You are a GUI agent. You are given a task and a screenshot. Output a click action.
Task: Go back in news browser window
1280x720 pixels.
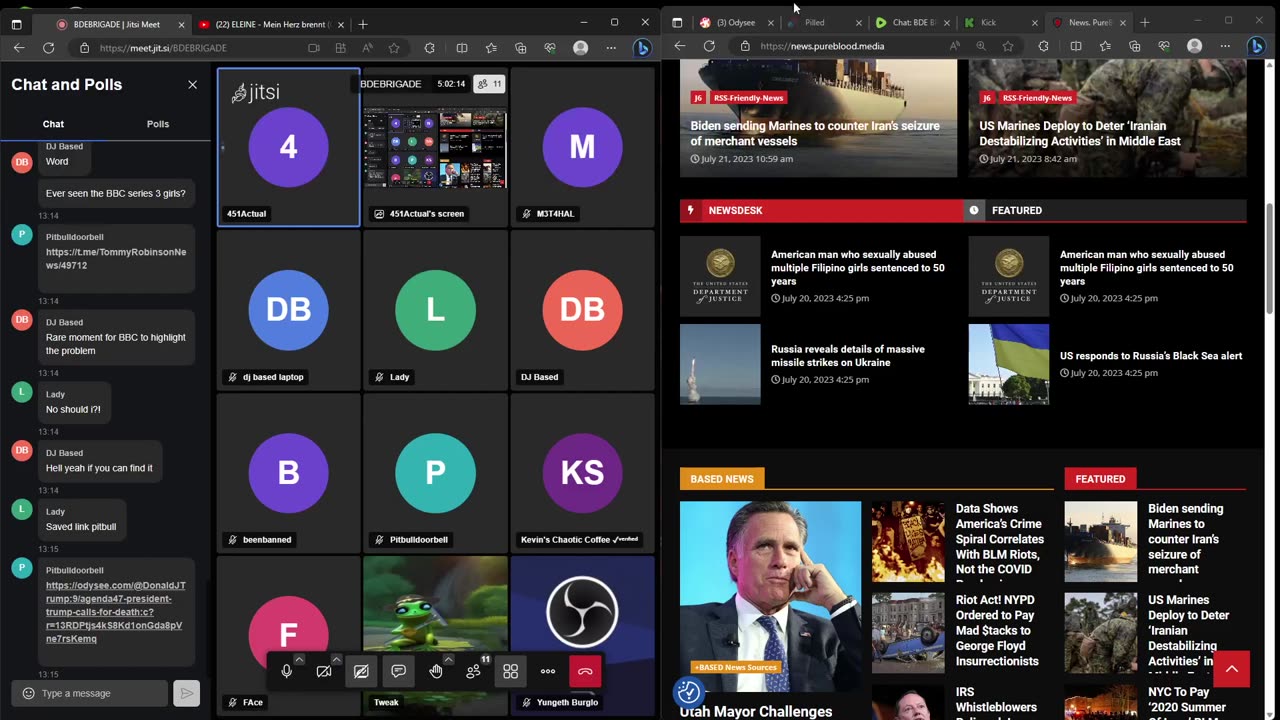tap(680, 46)
